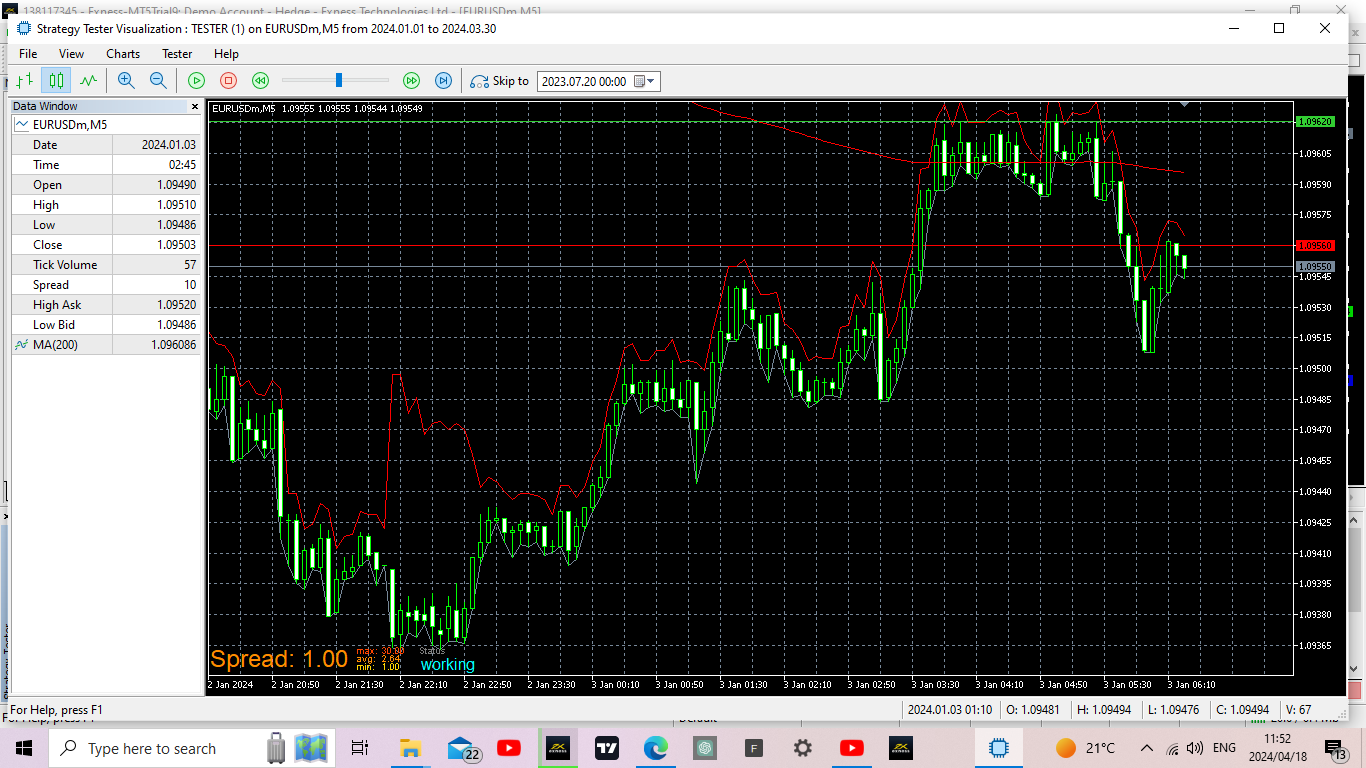Screen dimensions: 1366x768
Task: Open Settings gear on the taskbar
Action: click(802, 748)
